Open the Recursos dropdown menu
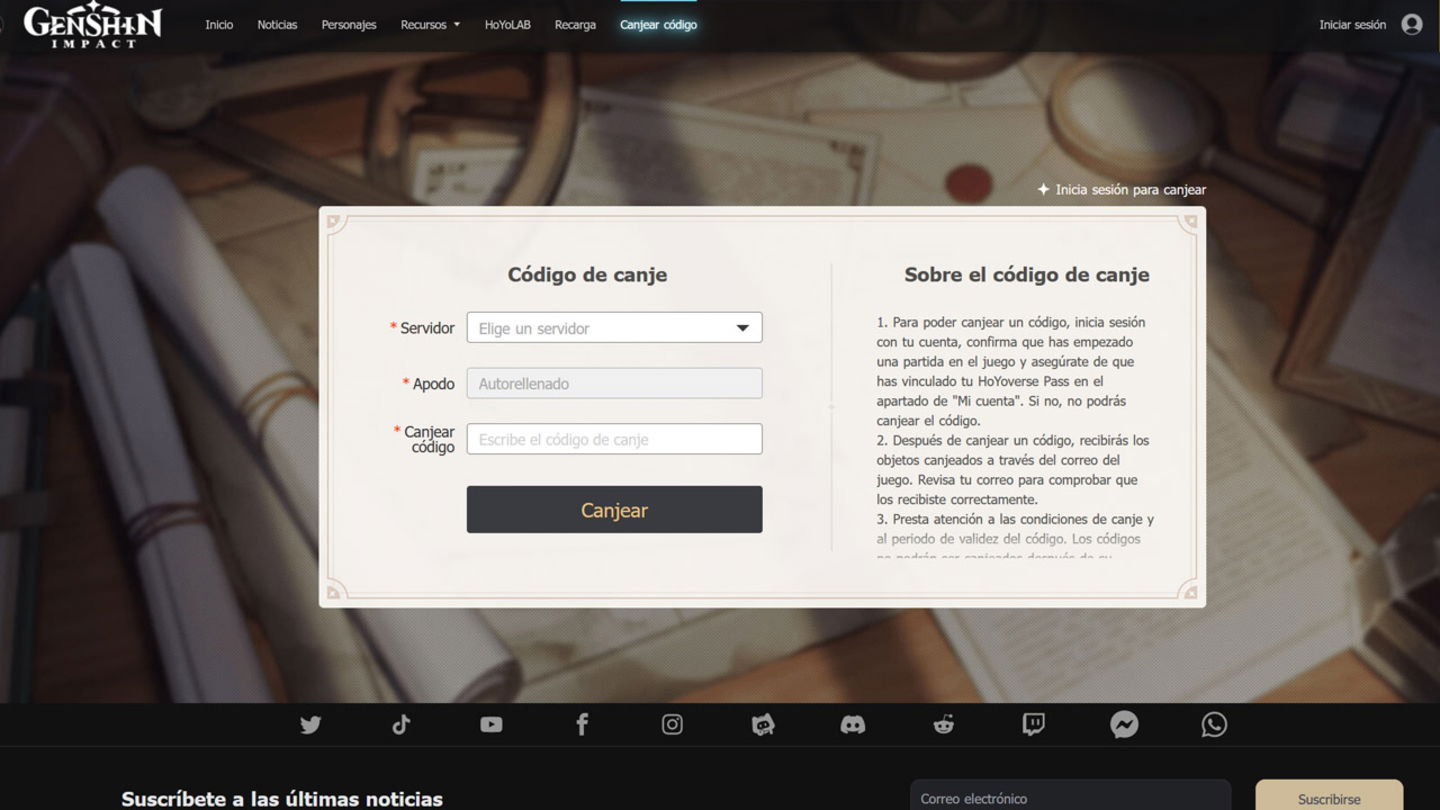Screen dimensions: 1440x810 click(x=430, y=25)
